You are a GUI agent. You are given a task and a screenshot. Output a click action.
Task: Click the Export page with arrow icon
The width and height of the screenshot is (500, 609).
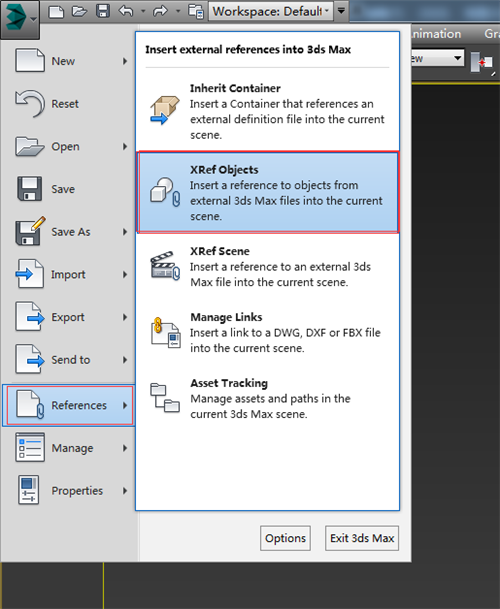pyautogui.click(x=30, y=317)
